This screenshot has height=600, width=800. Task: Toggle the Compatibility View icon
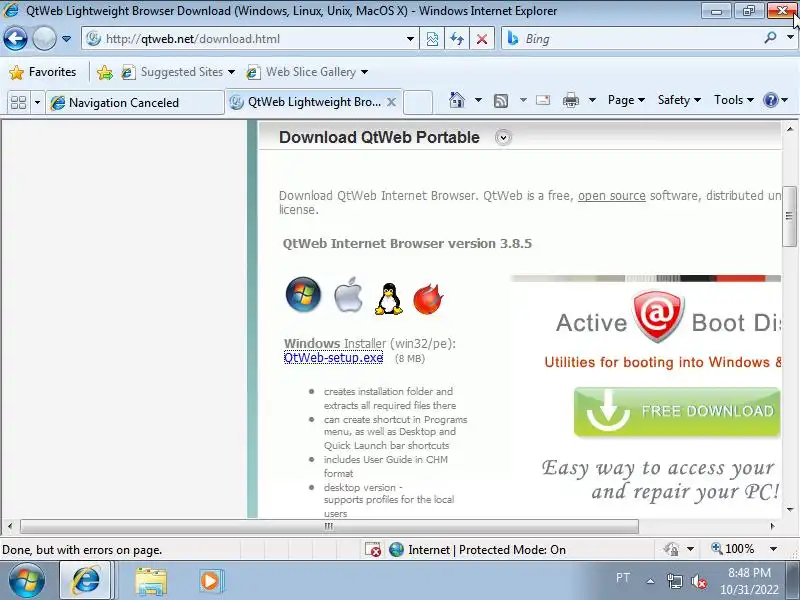tap(432, 39)
